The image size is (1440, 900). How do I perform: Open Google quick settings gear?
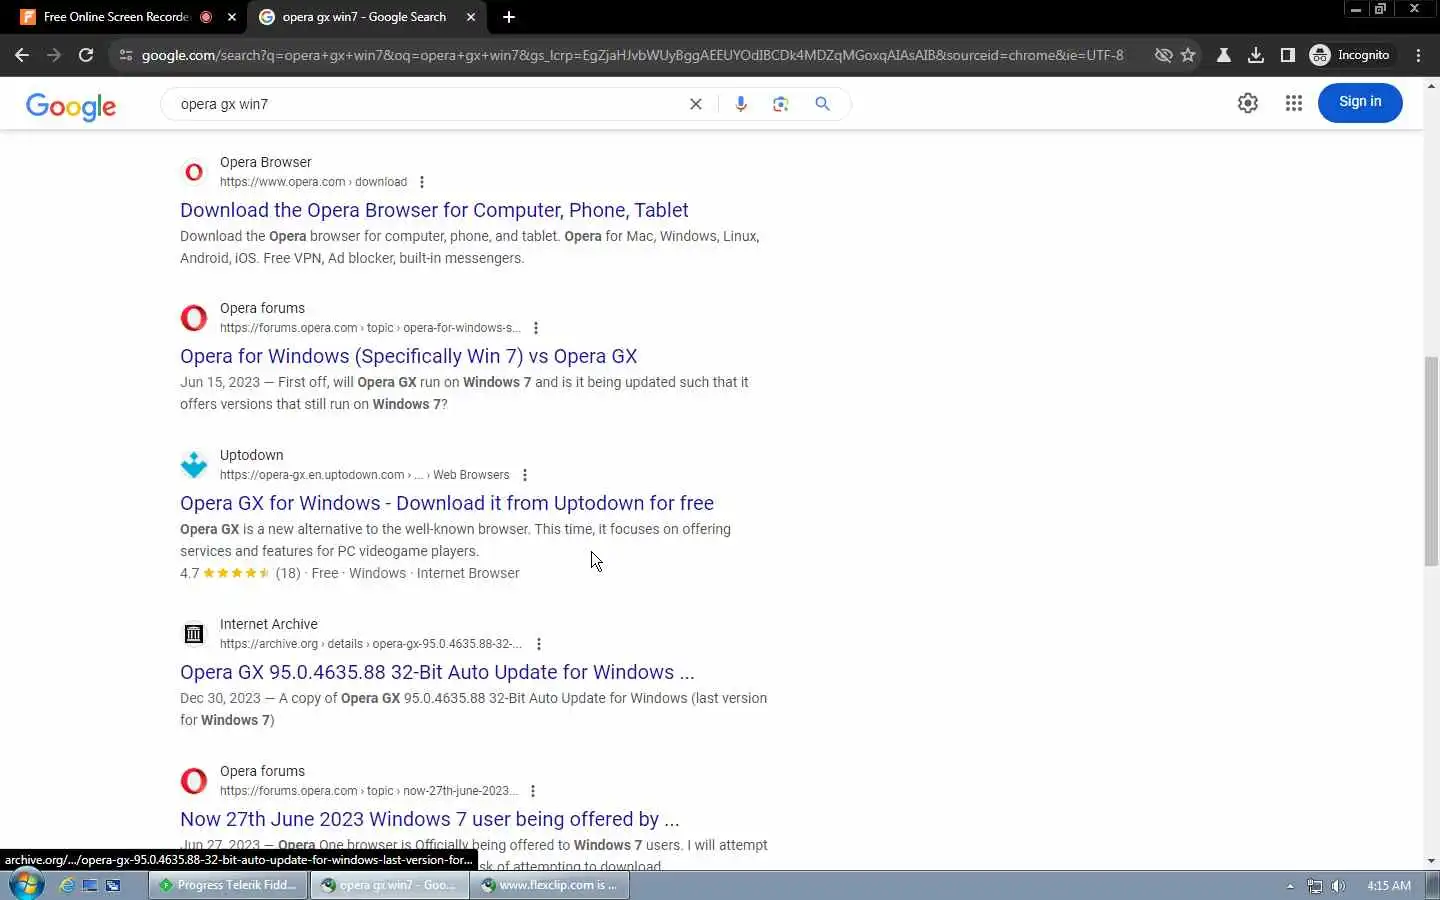coord(1247,103)
